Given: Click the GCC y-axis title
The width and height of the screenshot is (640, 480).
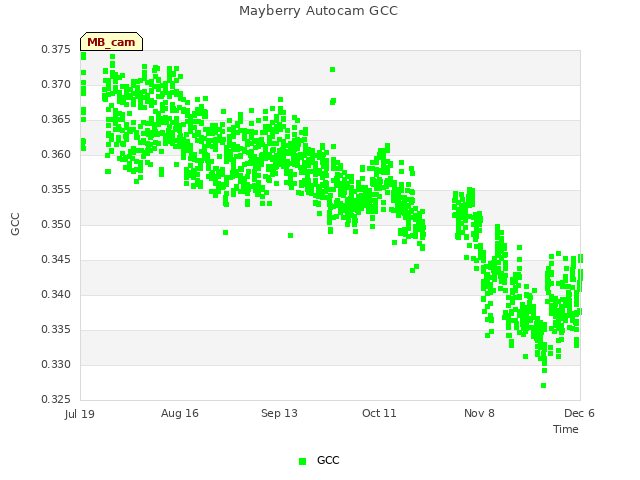Looking at the screenshot, I should pos(15,224).
